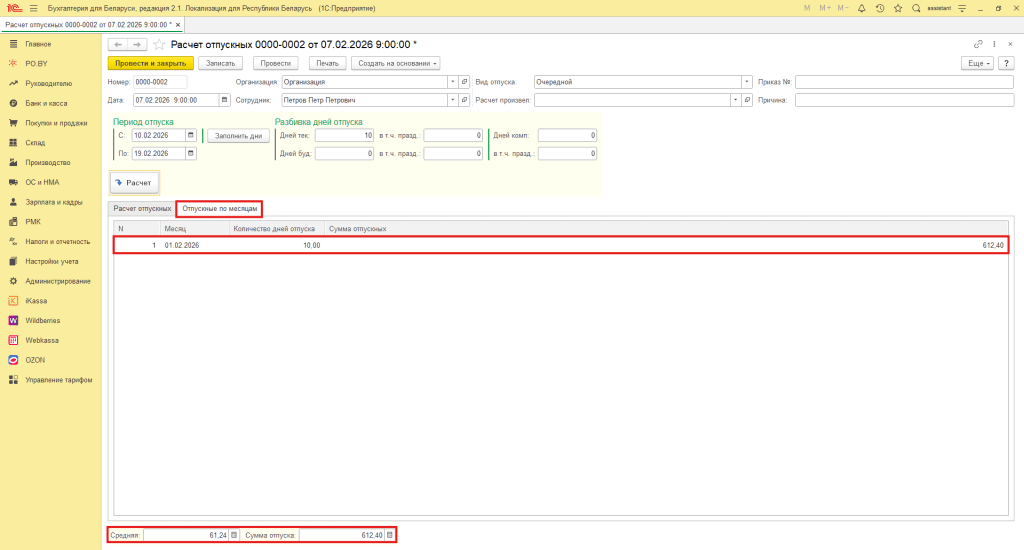Expand the Вид отпуска dropdown
The height and width of the screenshot is (550, 1024).
746,82
